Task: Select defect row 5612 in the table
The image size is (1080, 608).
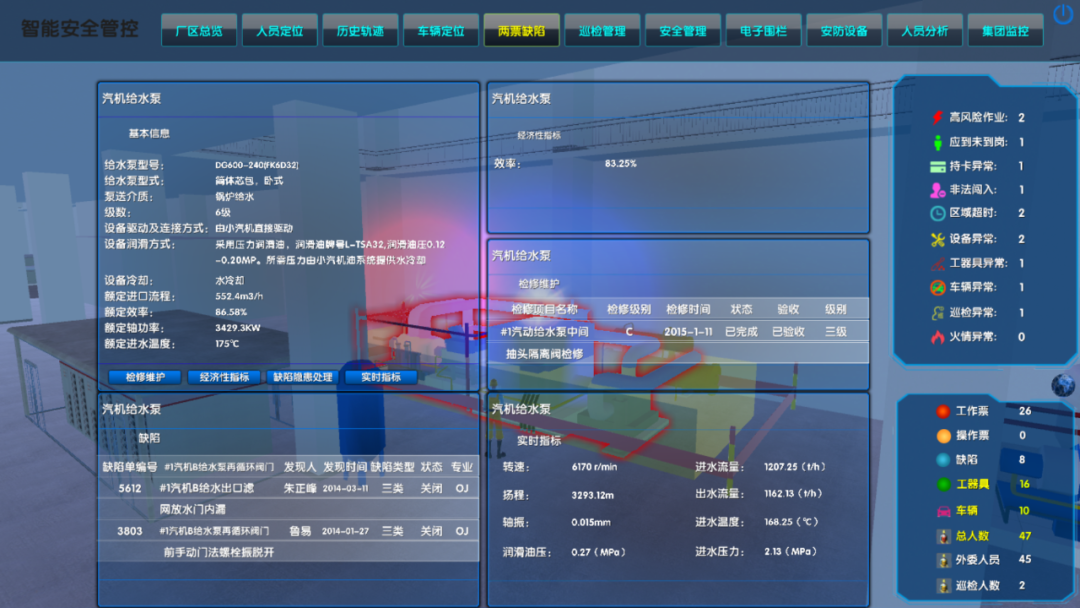Action: [x=288, y=489]
